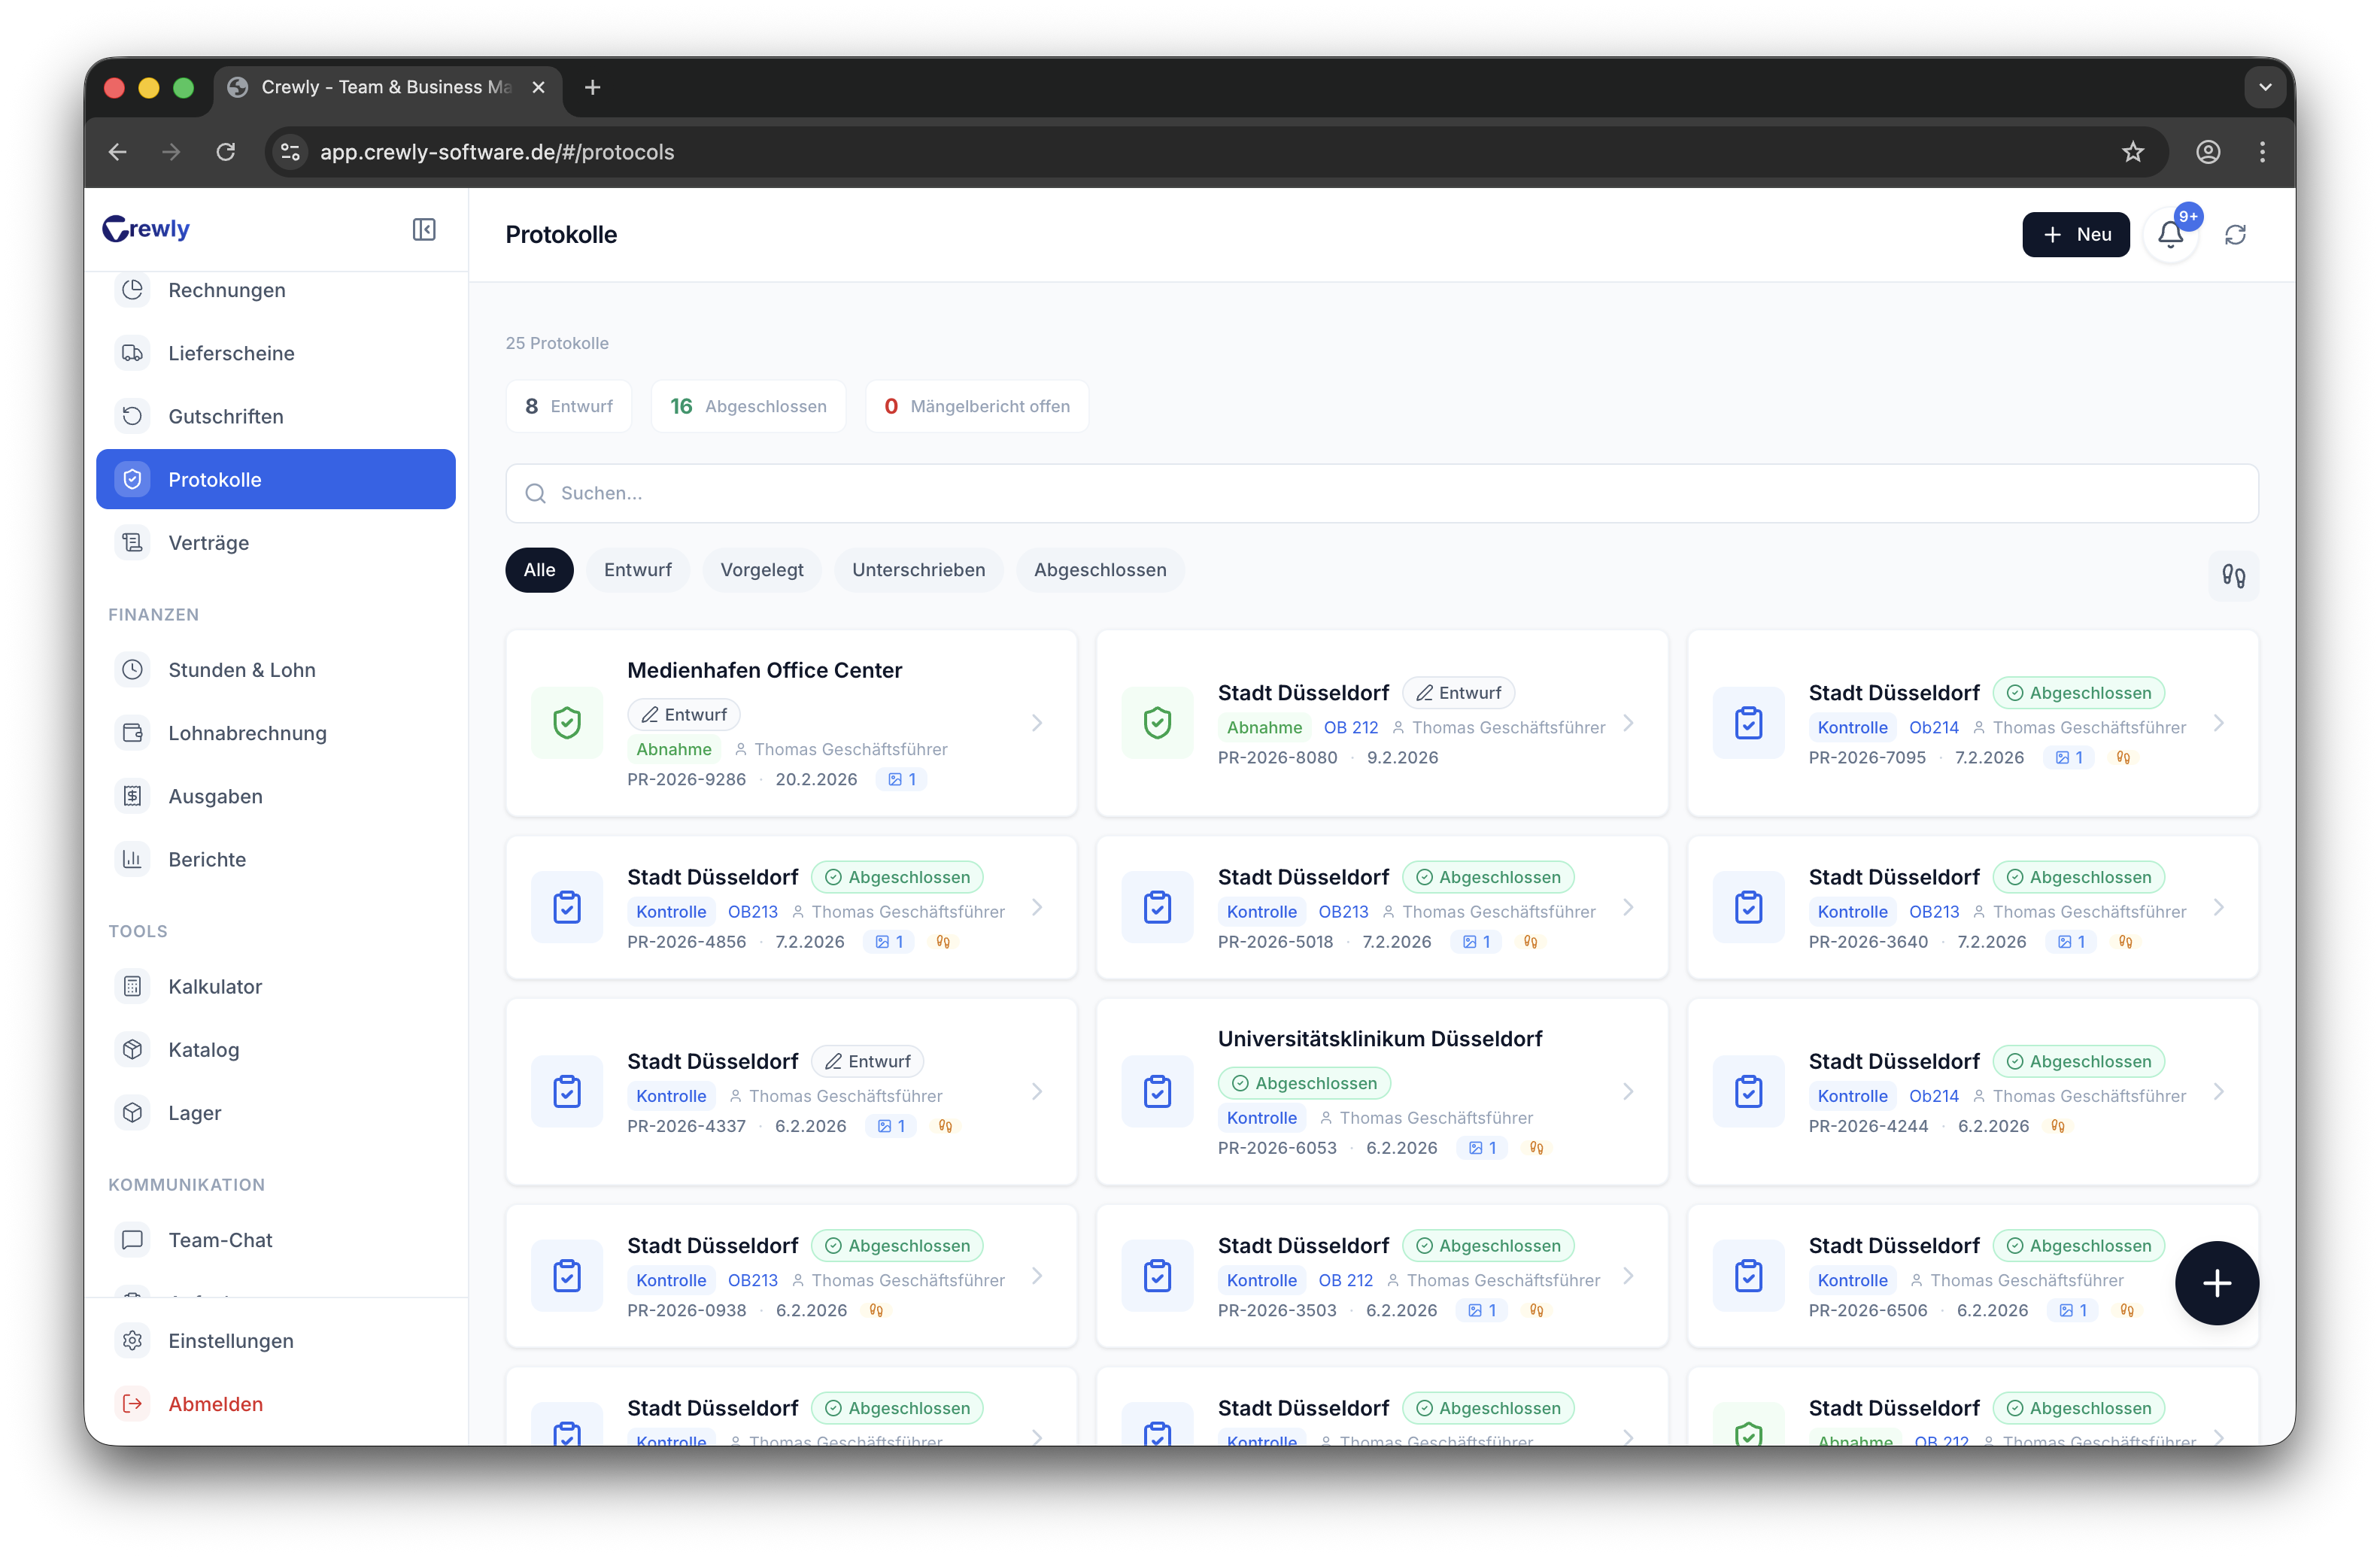Open Verträge menu item
The image size is (2380, 1557).
[x=208, y=543]
